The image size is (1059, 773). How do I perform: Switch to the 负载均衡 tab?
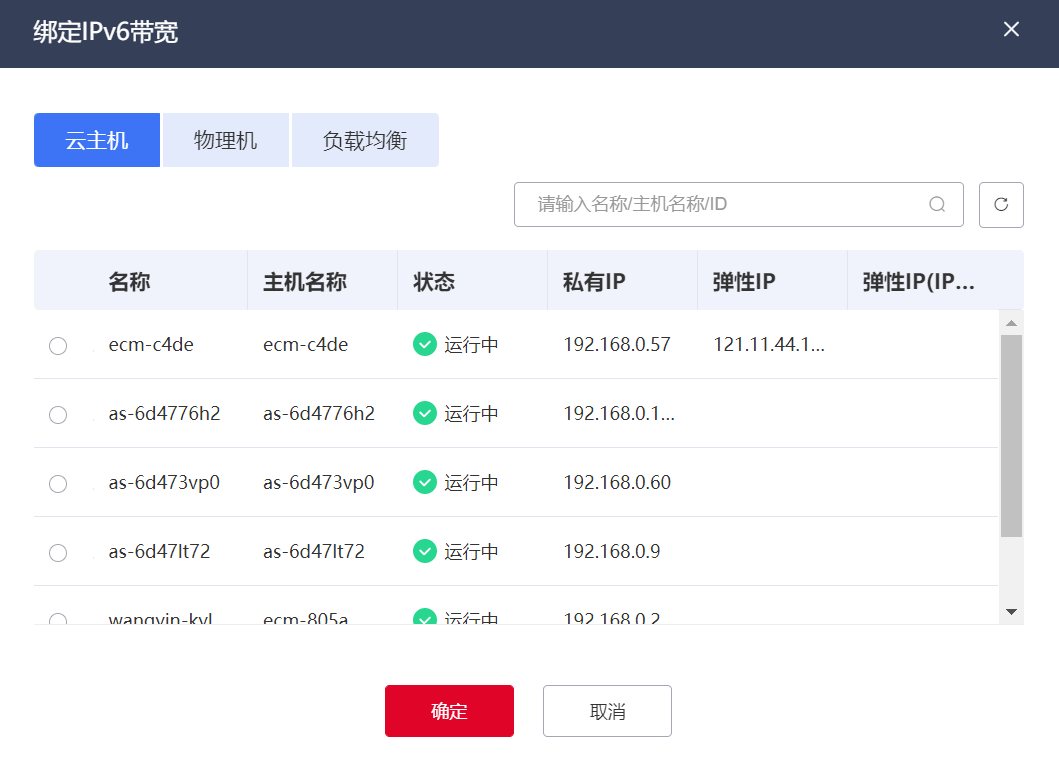[364, 139]
